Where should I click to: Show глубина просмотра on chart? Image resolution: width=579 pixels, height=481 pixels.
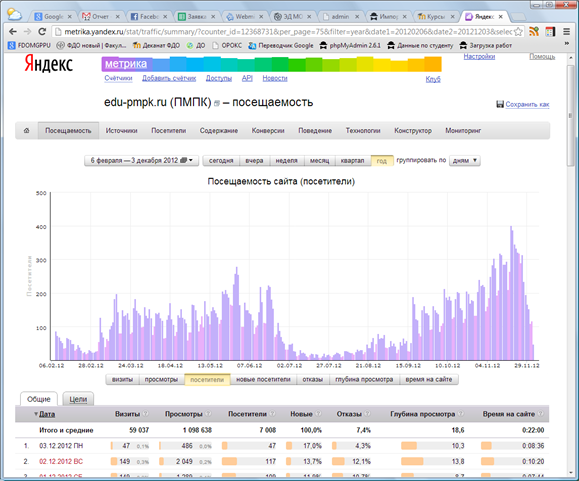[x=364, y=379]
